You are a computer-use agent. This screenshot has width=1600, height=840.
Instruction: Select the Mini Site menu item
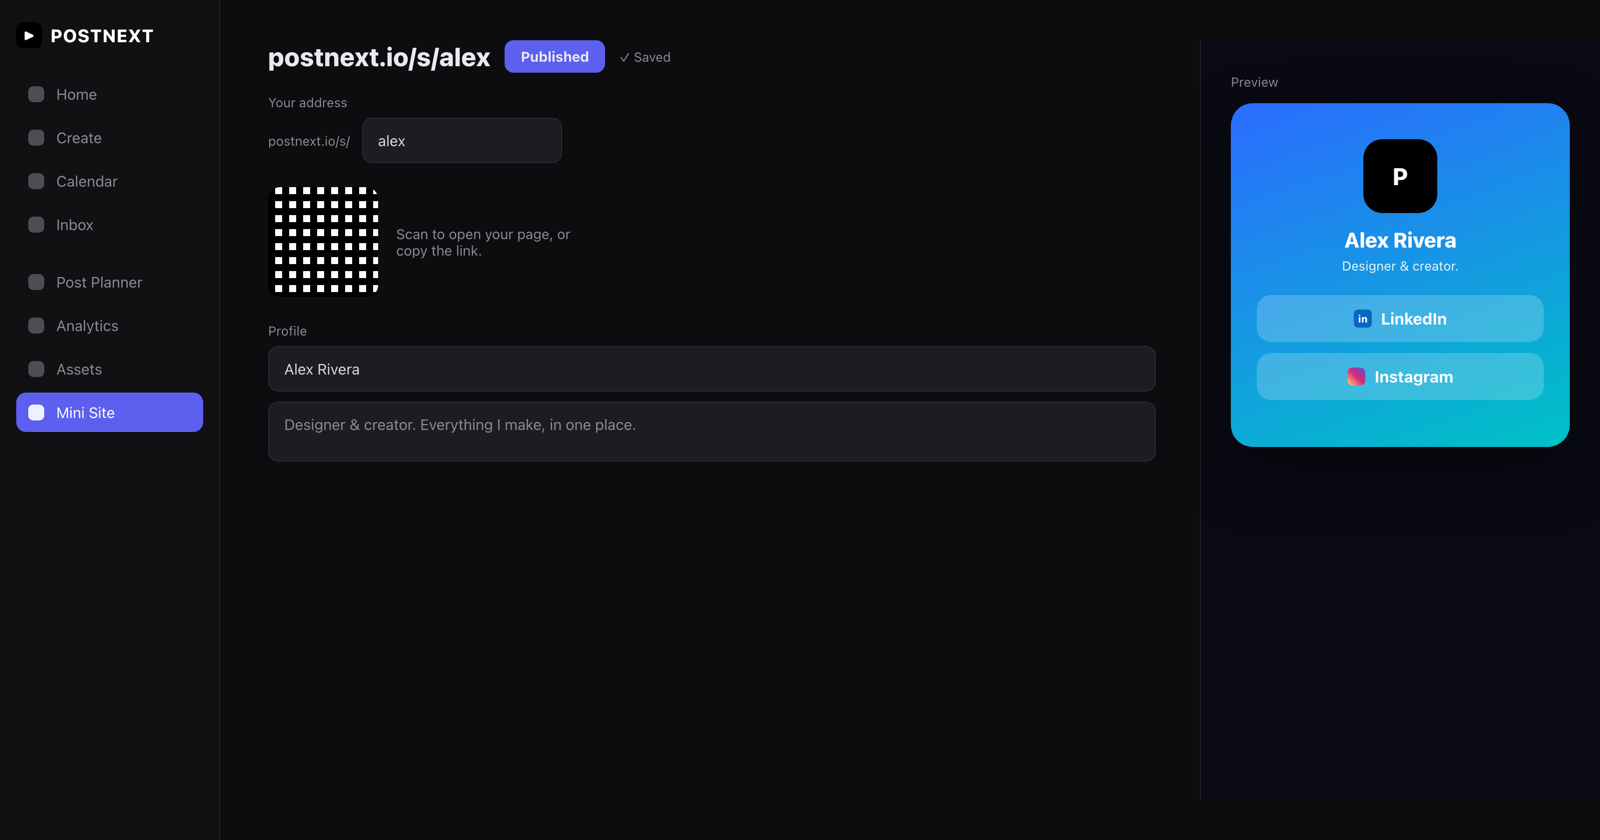tap(110, 412)
